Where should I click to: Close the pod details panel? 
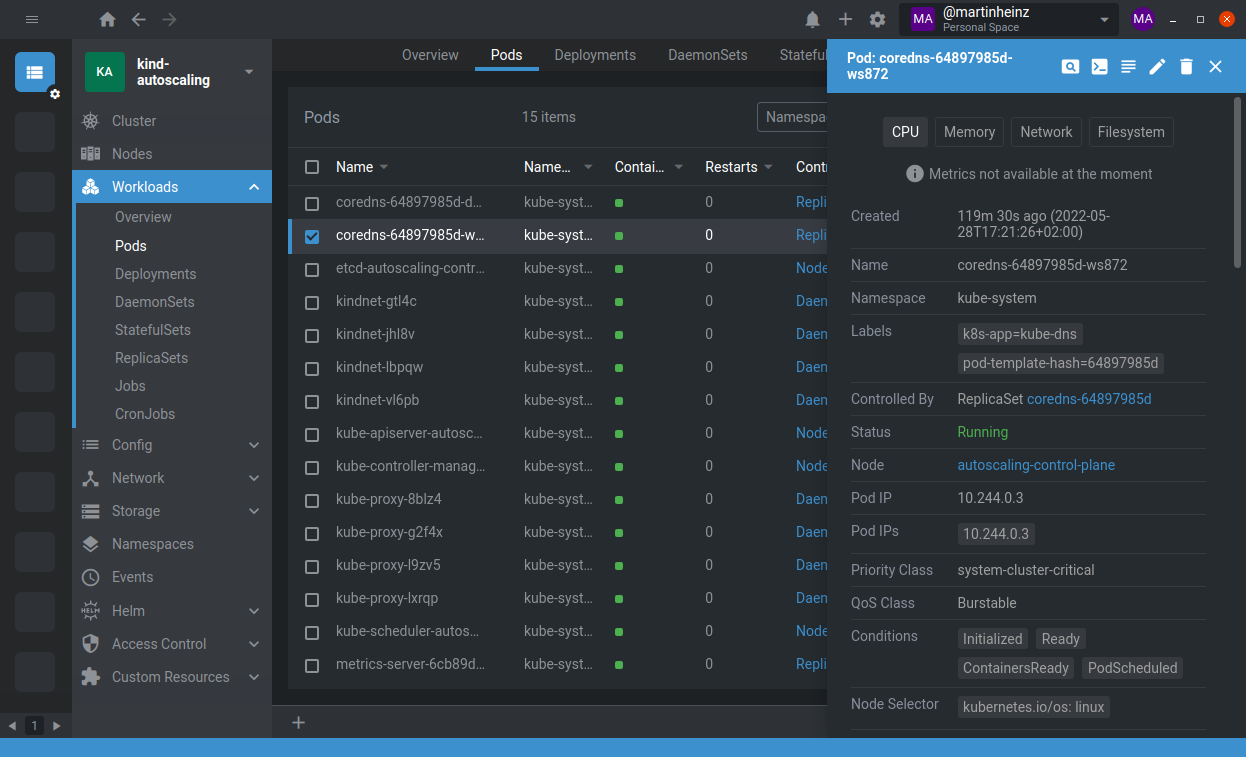1215,67
